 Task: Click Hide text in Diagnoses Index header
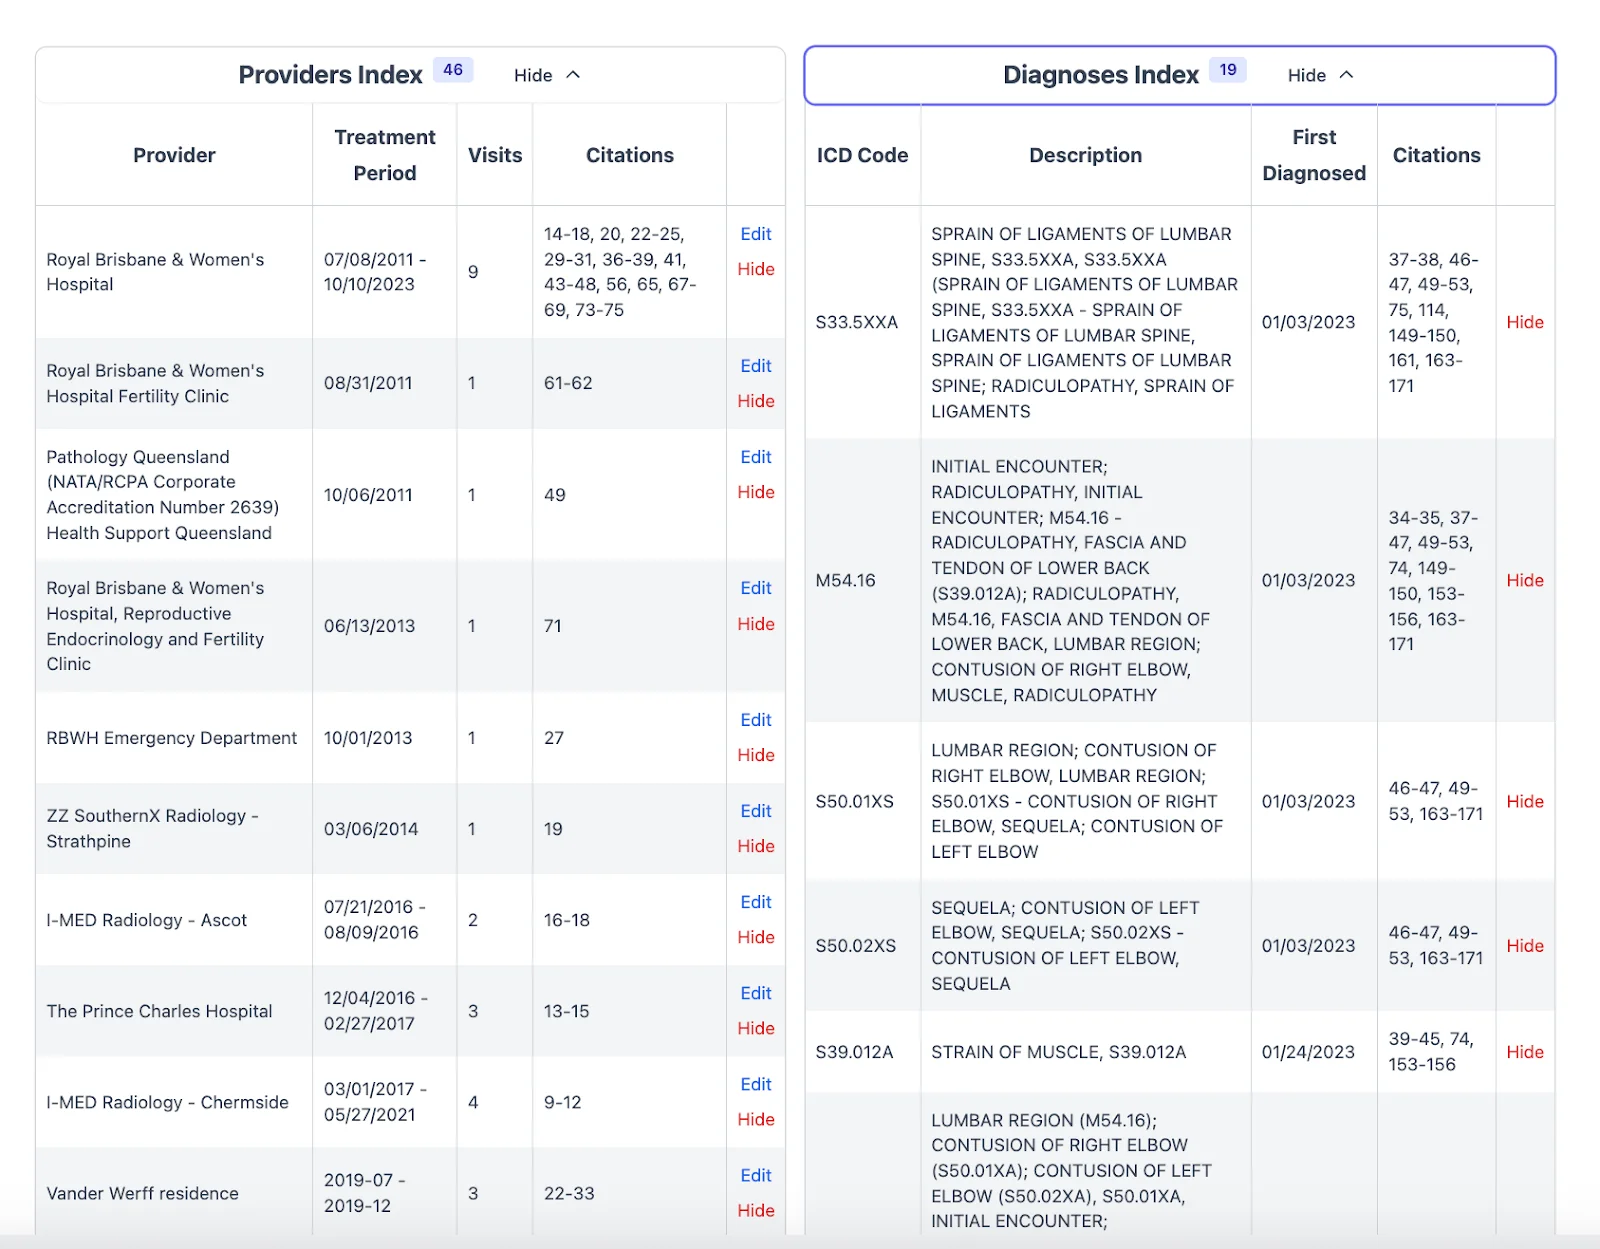pos(1306,75)
